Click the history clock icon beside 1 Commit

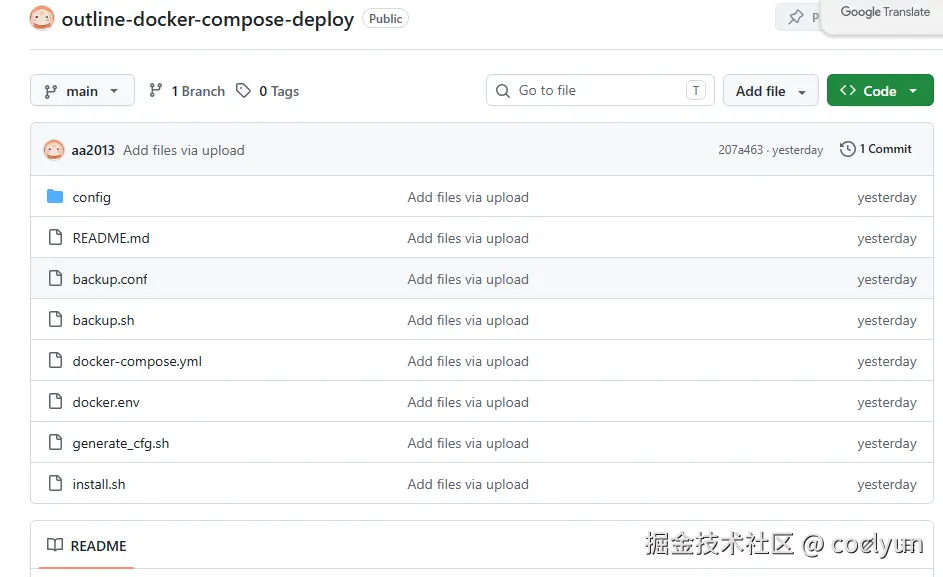click(847, 149)
